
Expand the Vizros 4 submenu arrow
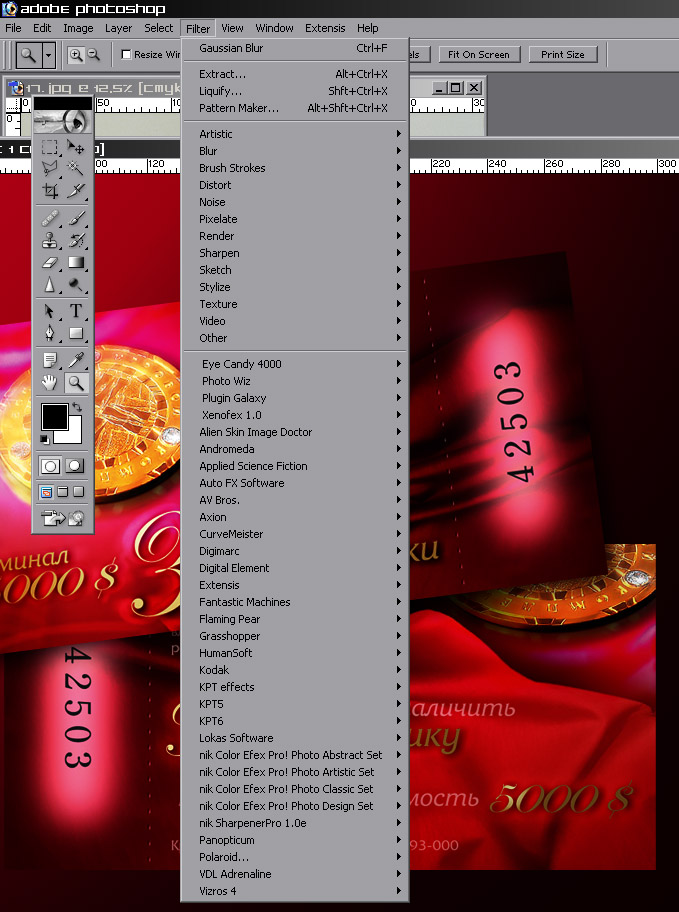[x=399, y=890]
